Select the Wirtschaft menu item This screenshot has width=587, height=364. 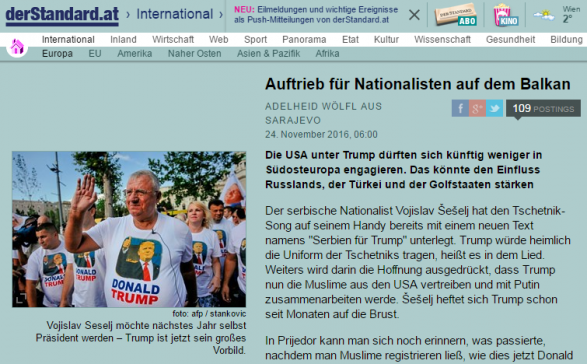click(173, 39)
